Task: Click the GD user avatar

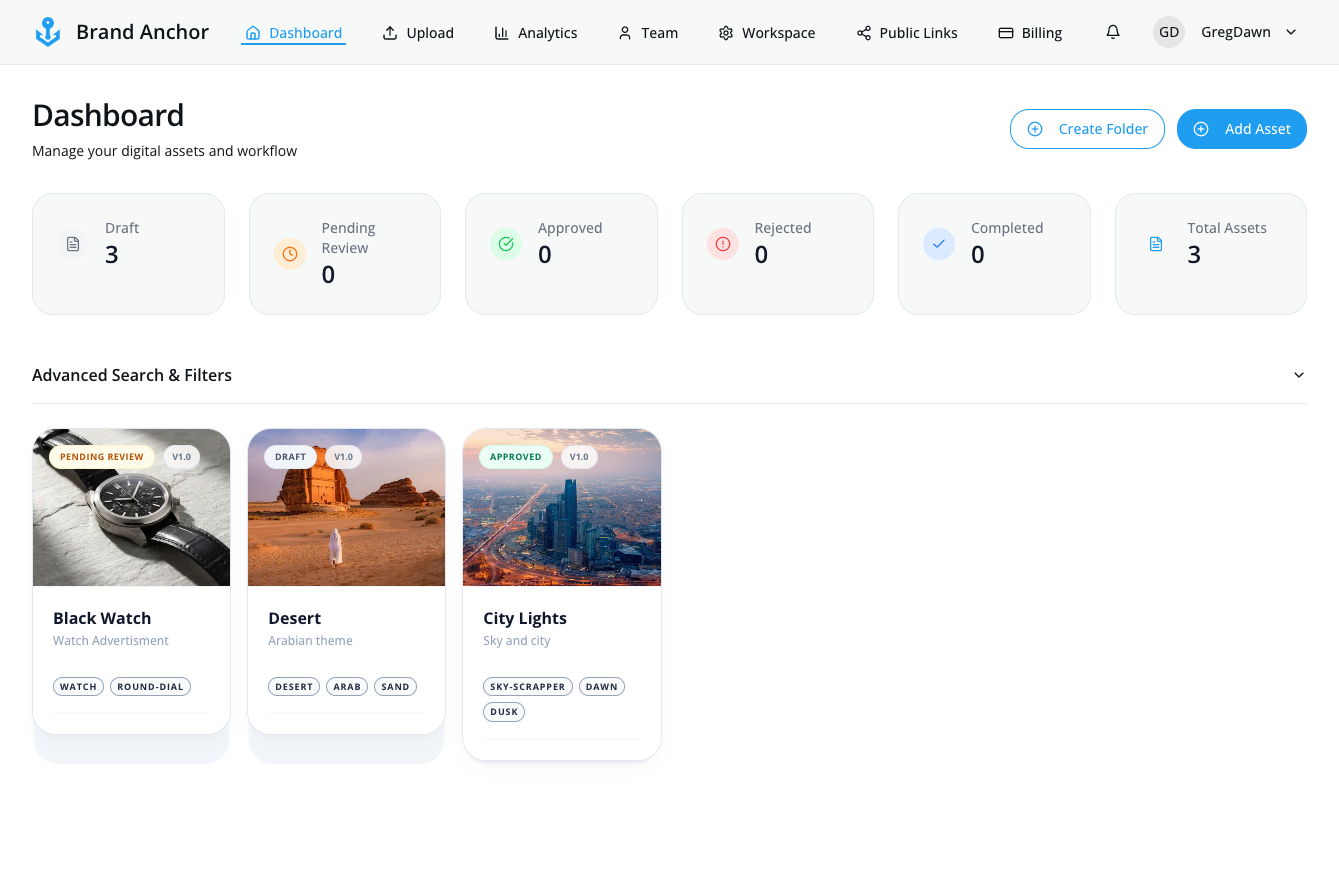Action: pos(1169,32)
